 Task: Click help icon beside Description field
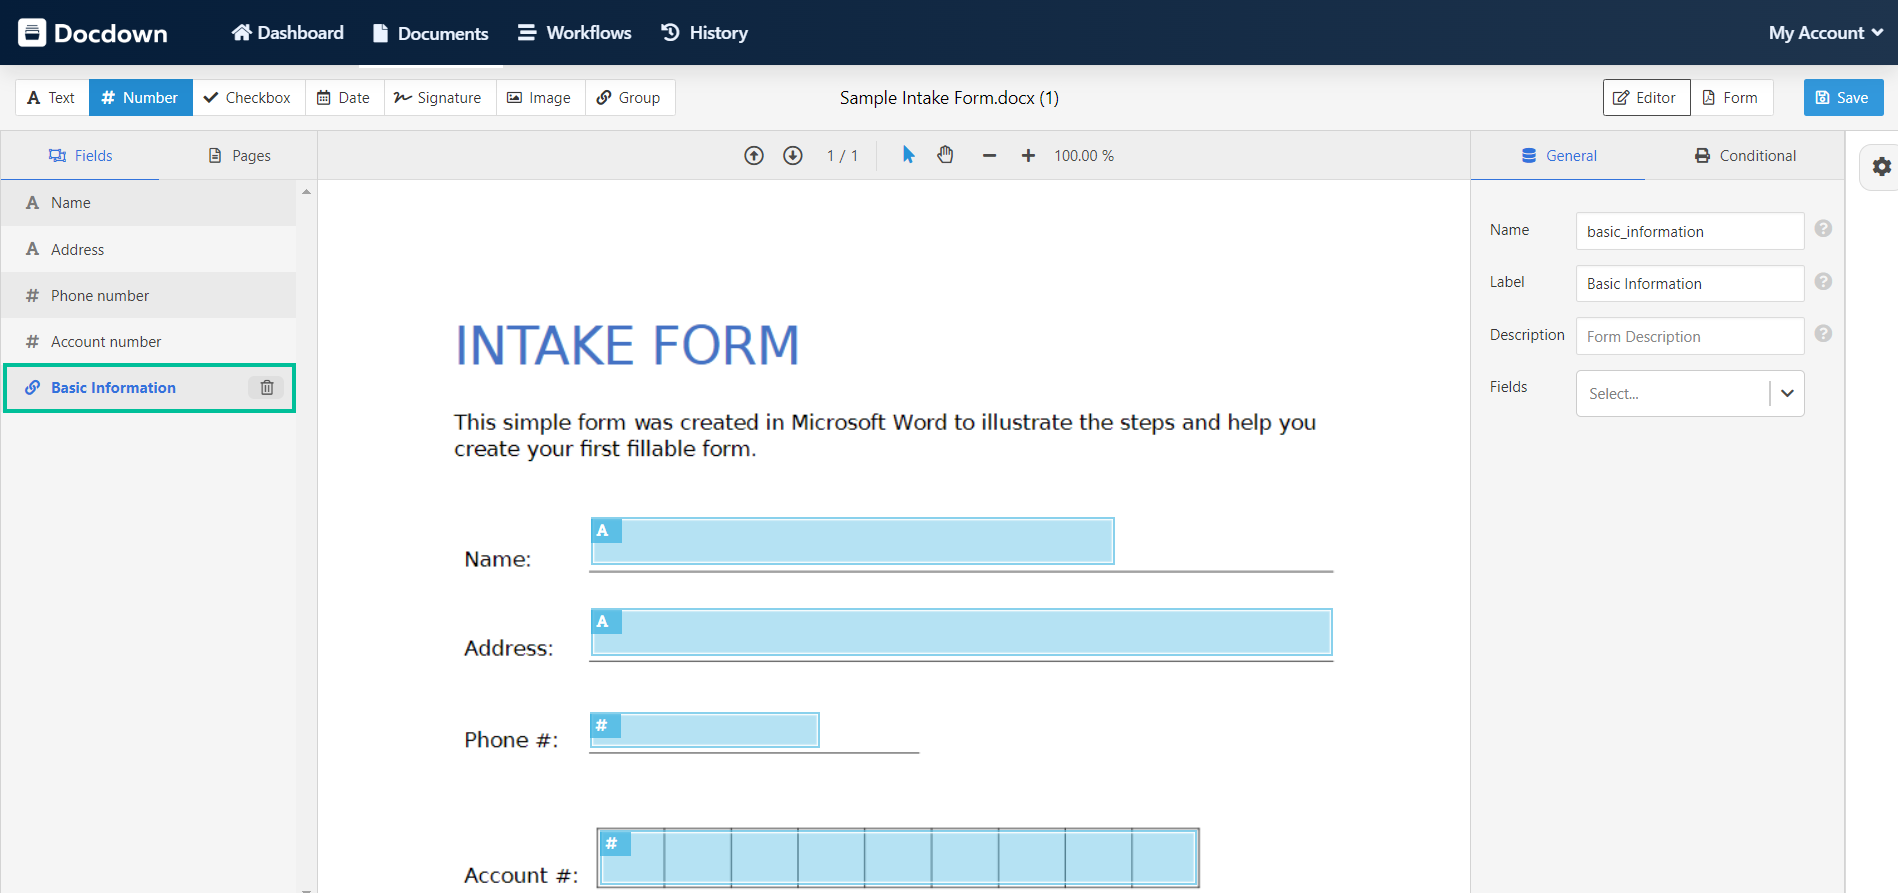coord(1823,334)
